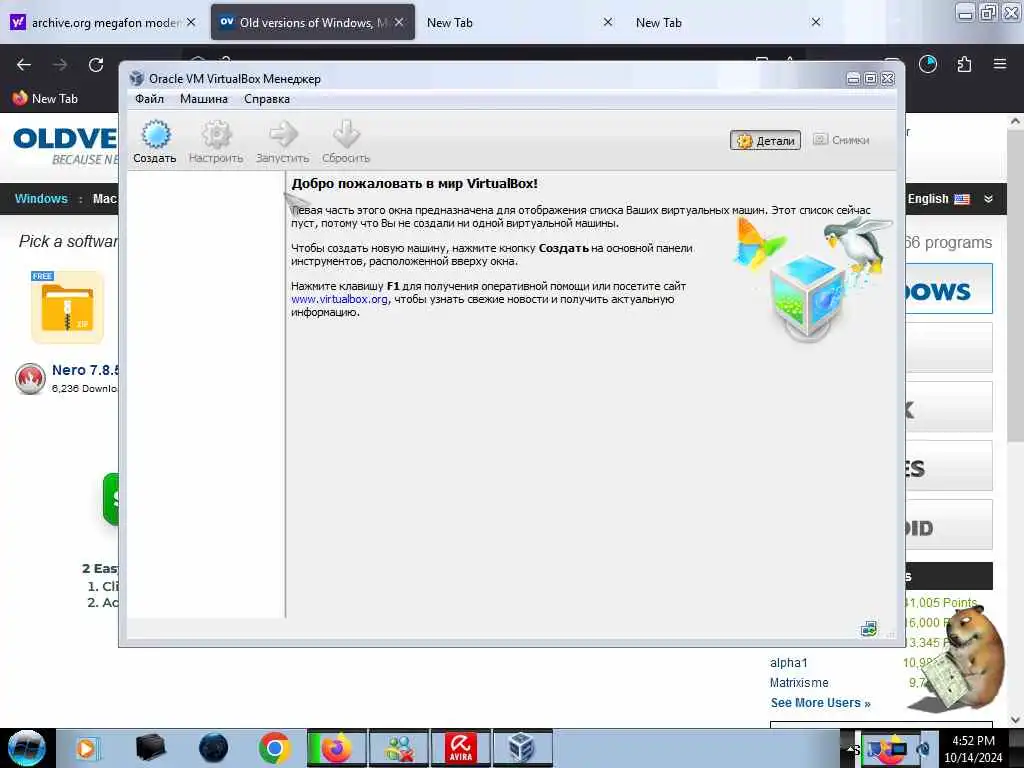Select the Детали (Details) toggle button
Image resolution: width=1024 pixels, height=768 pixels.
coord(765,140)
